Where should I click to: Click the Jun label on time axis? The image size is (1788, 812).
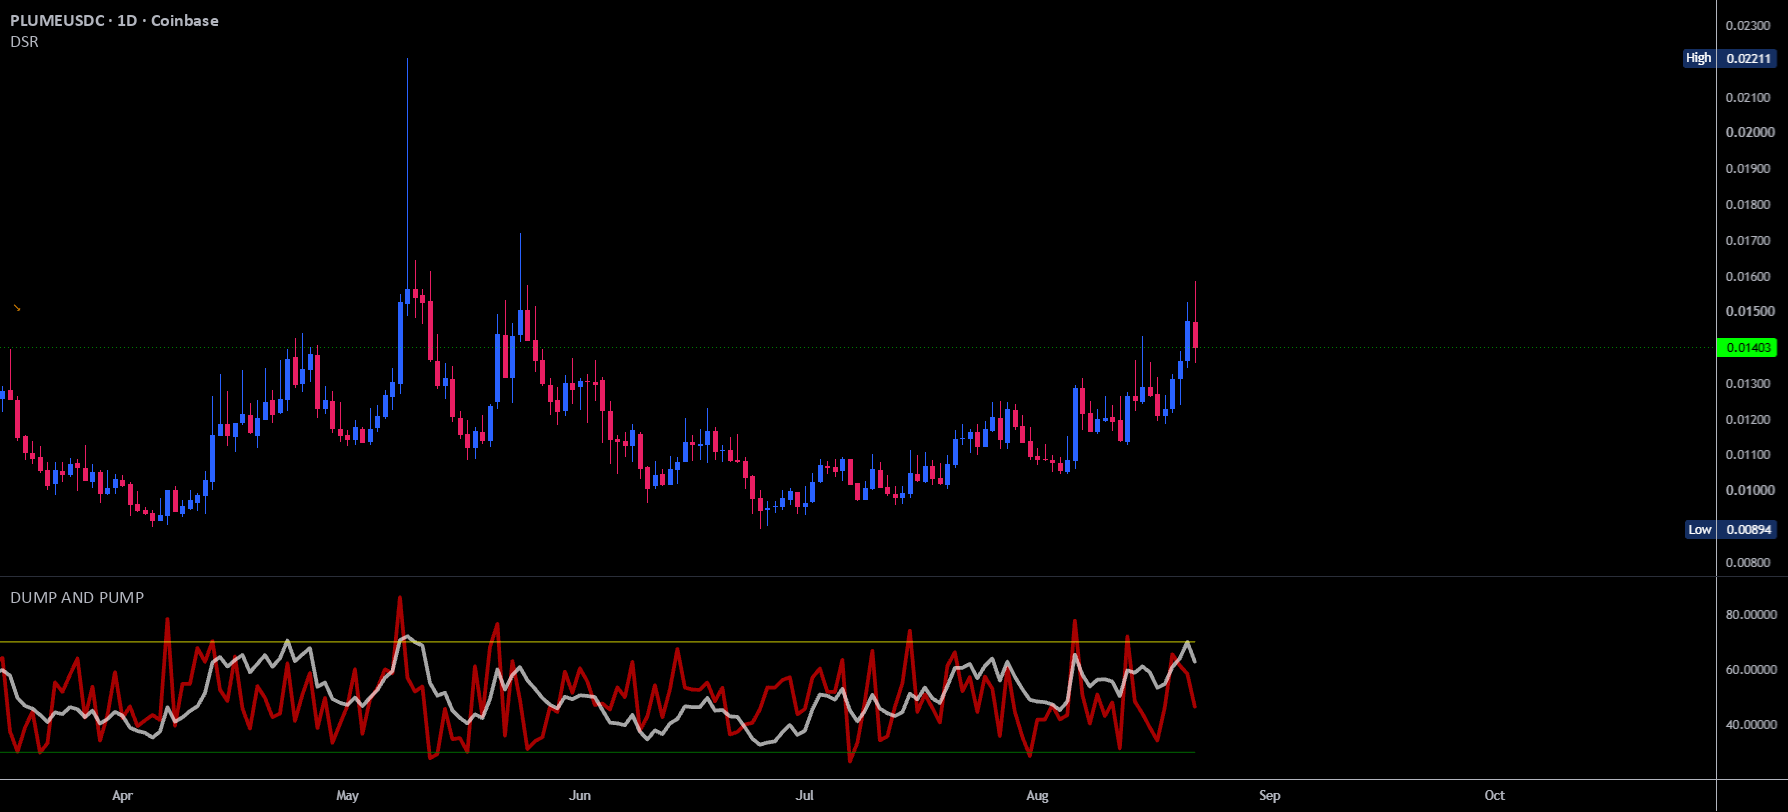[x=579, y=795]
